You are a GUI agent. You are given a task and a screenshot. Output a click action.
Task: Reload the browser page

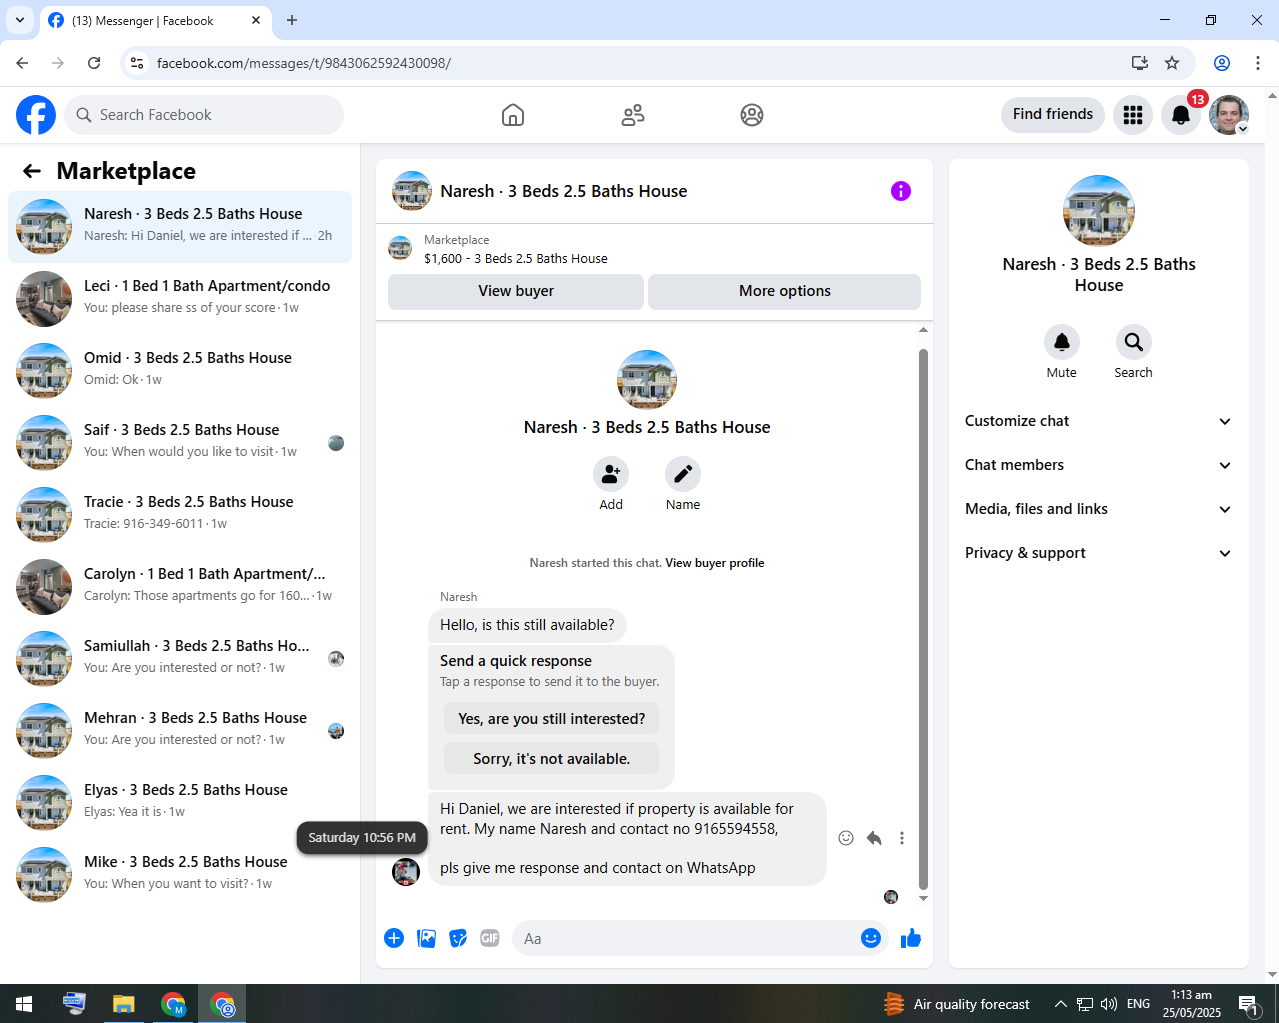point(94,63)
